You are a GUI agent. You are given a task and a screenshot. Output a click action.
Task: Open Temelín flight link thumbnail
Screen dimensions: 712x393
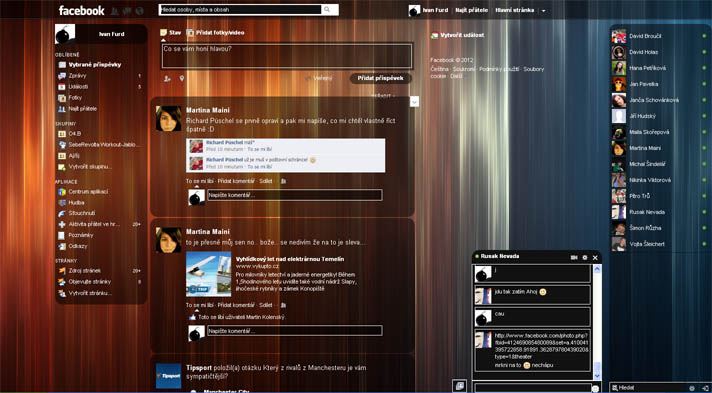click(208, 274)
